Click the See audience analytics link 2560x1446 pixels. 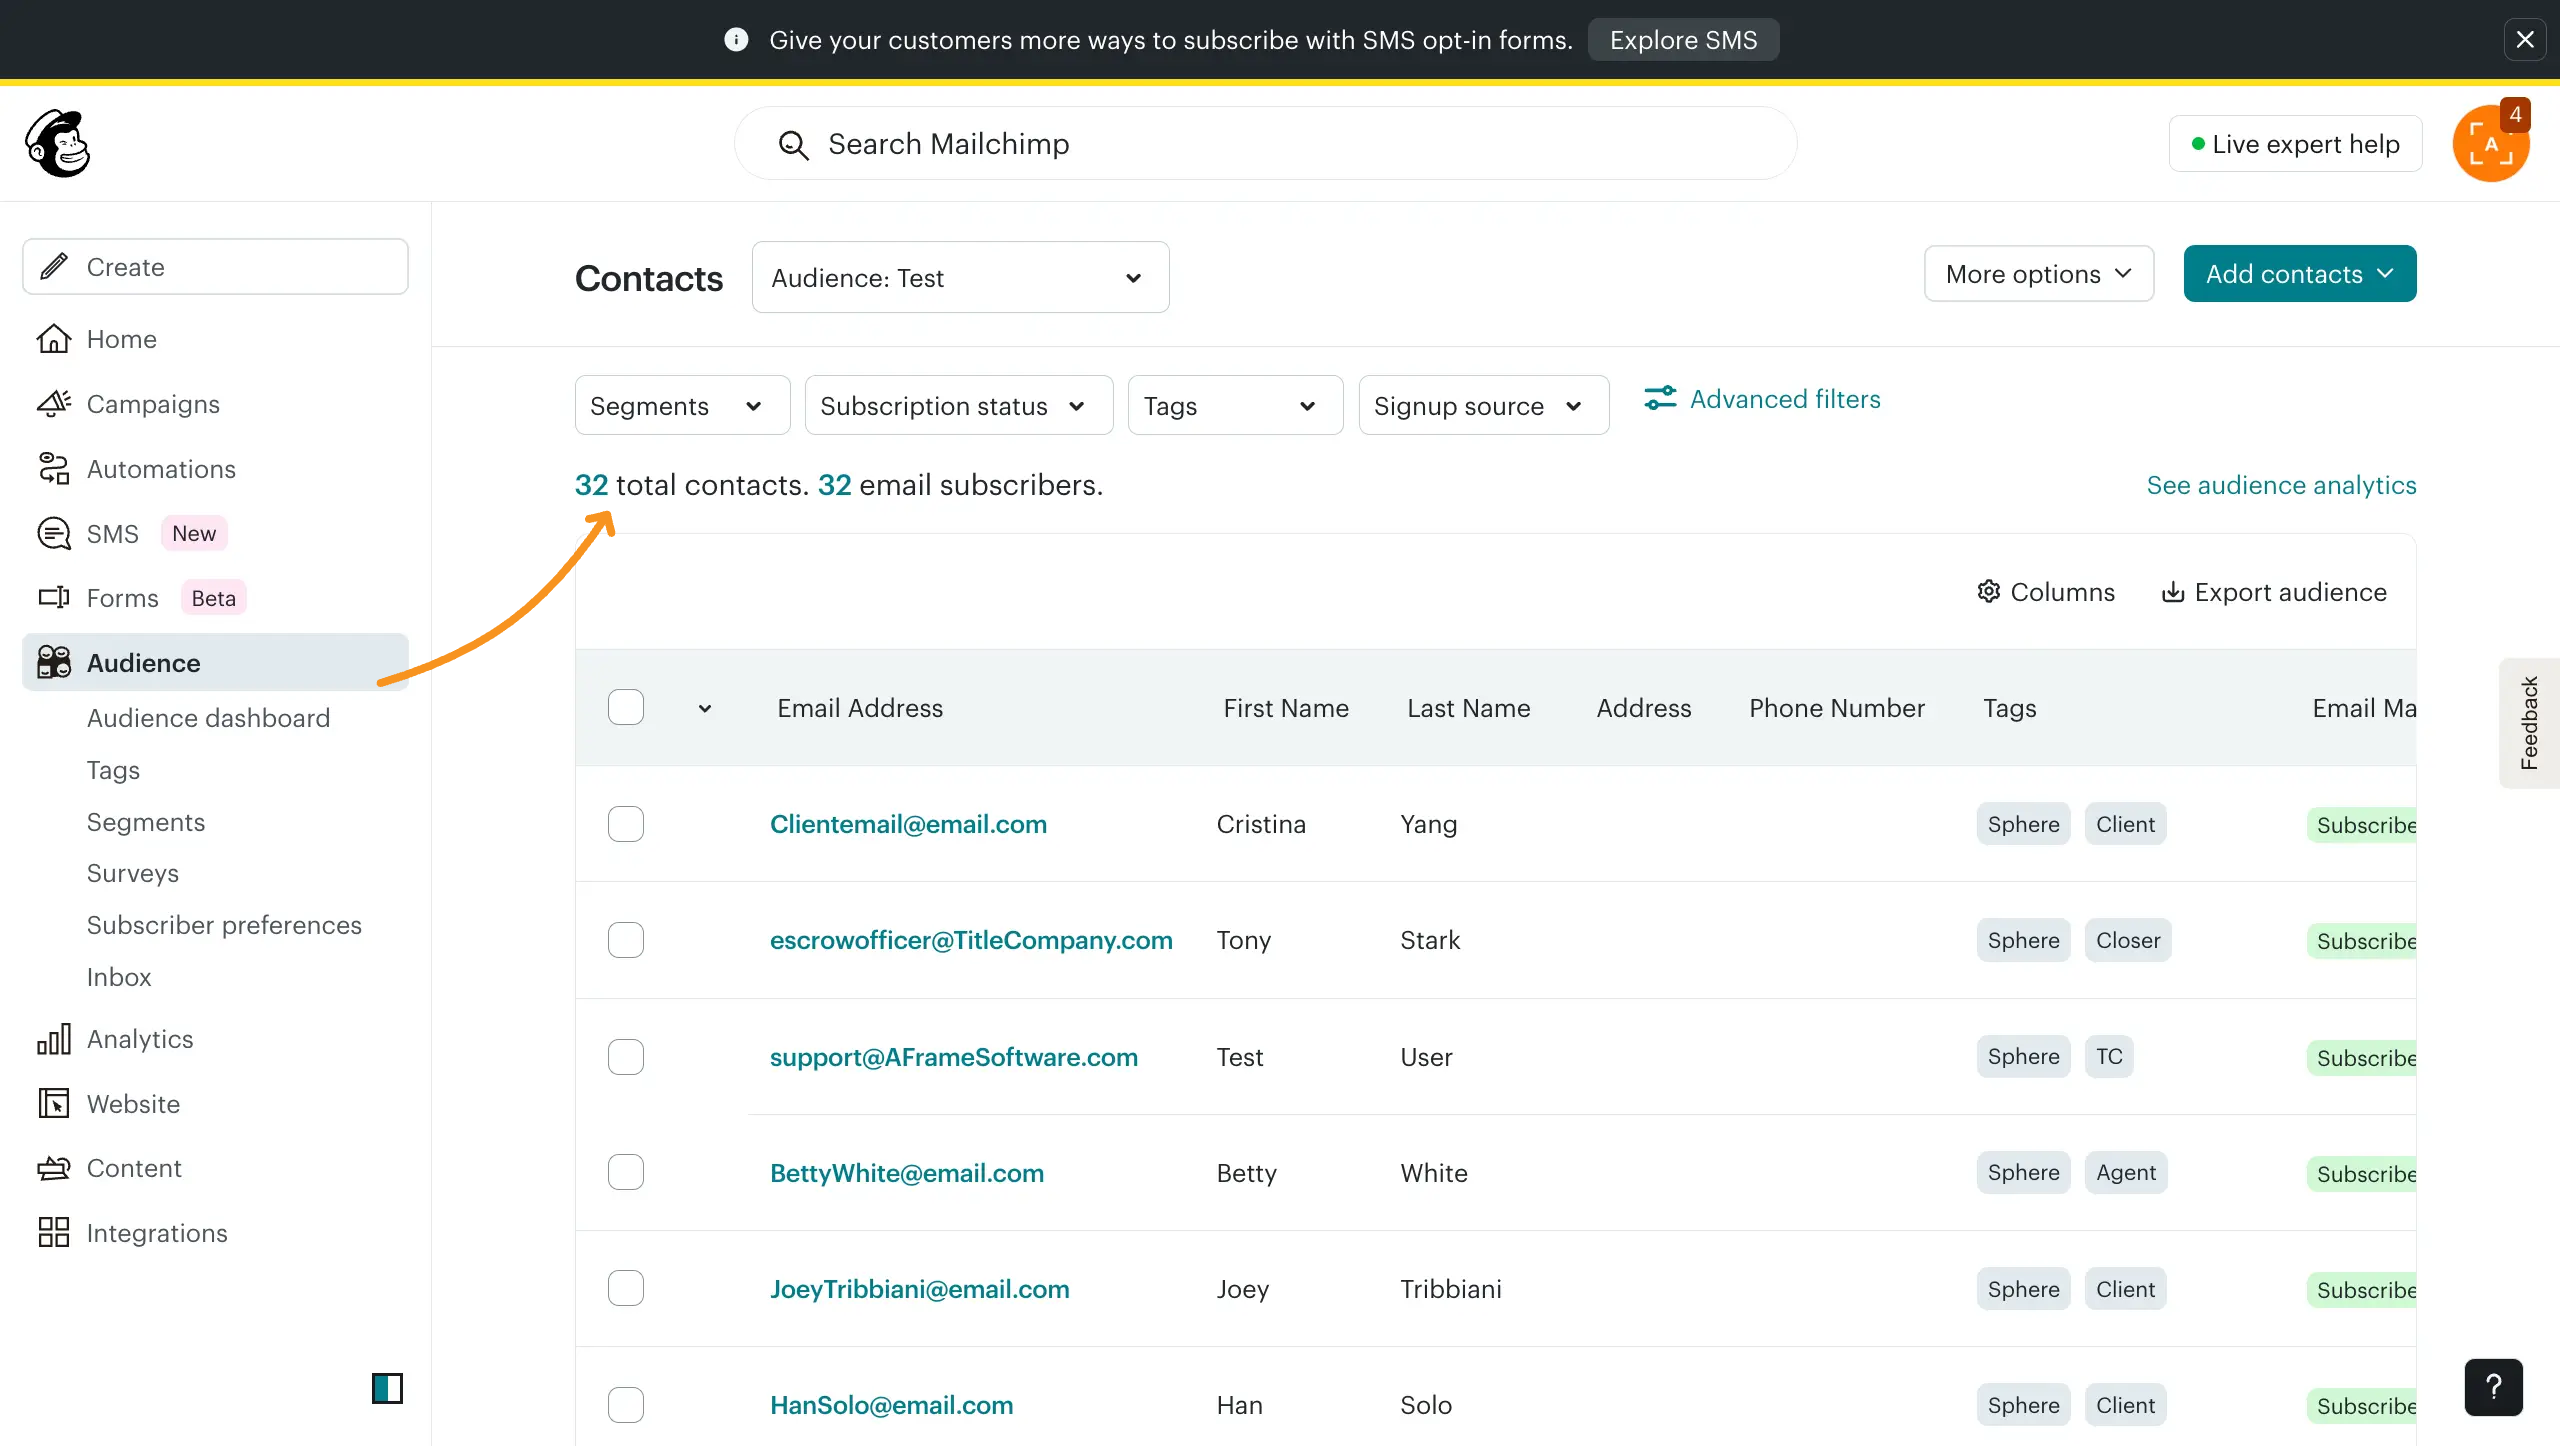click(x=2281, y=485)
